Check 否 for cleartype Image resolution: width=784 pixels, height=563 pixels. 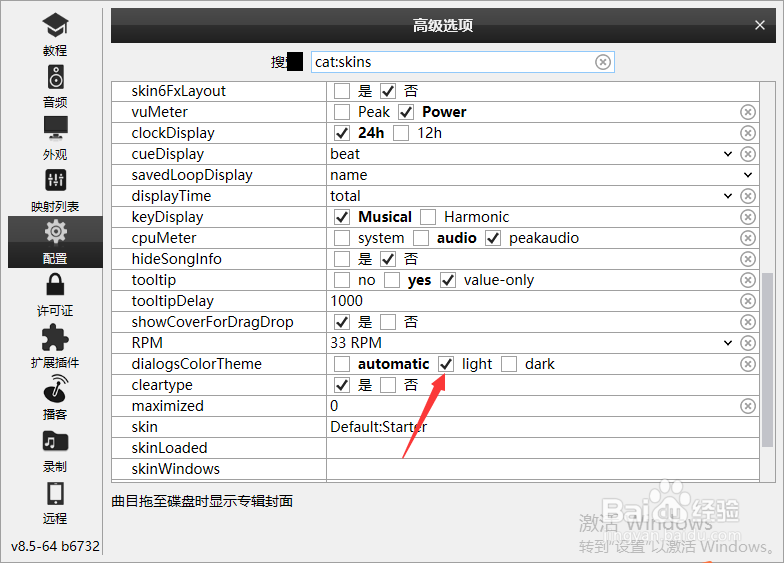pyautogui.click(x=388, y=385)
